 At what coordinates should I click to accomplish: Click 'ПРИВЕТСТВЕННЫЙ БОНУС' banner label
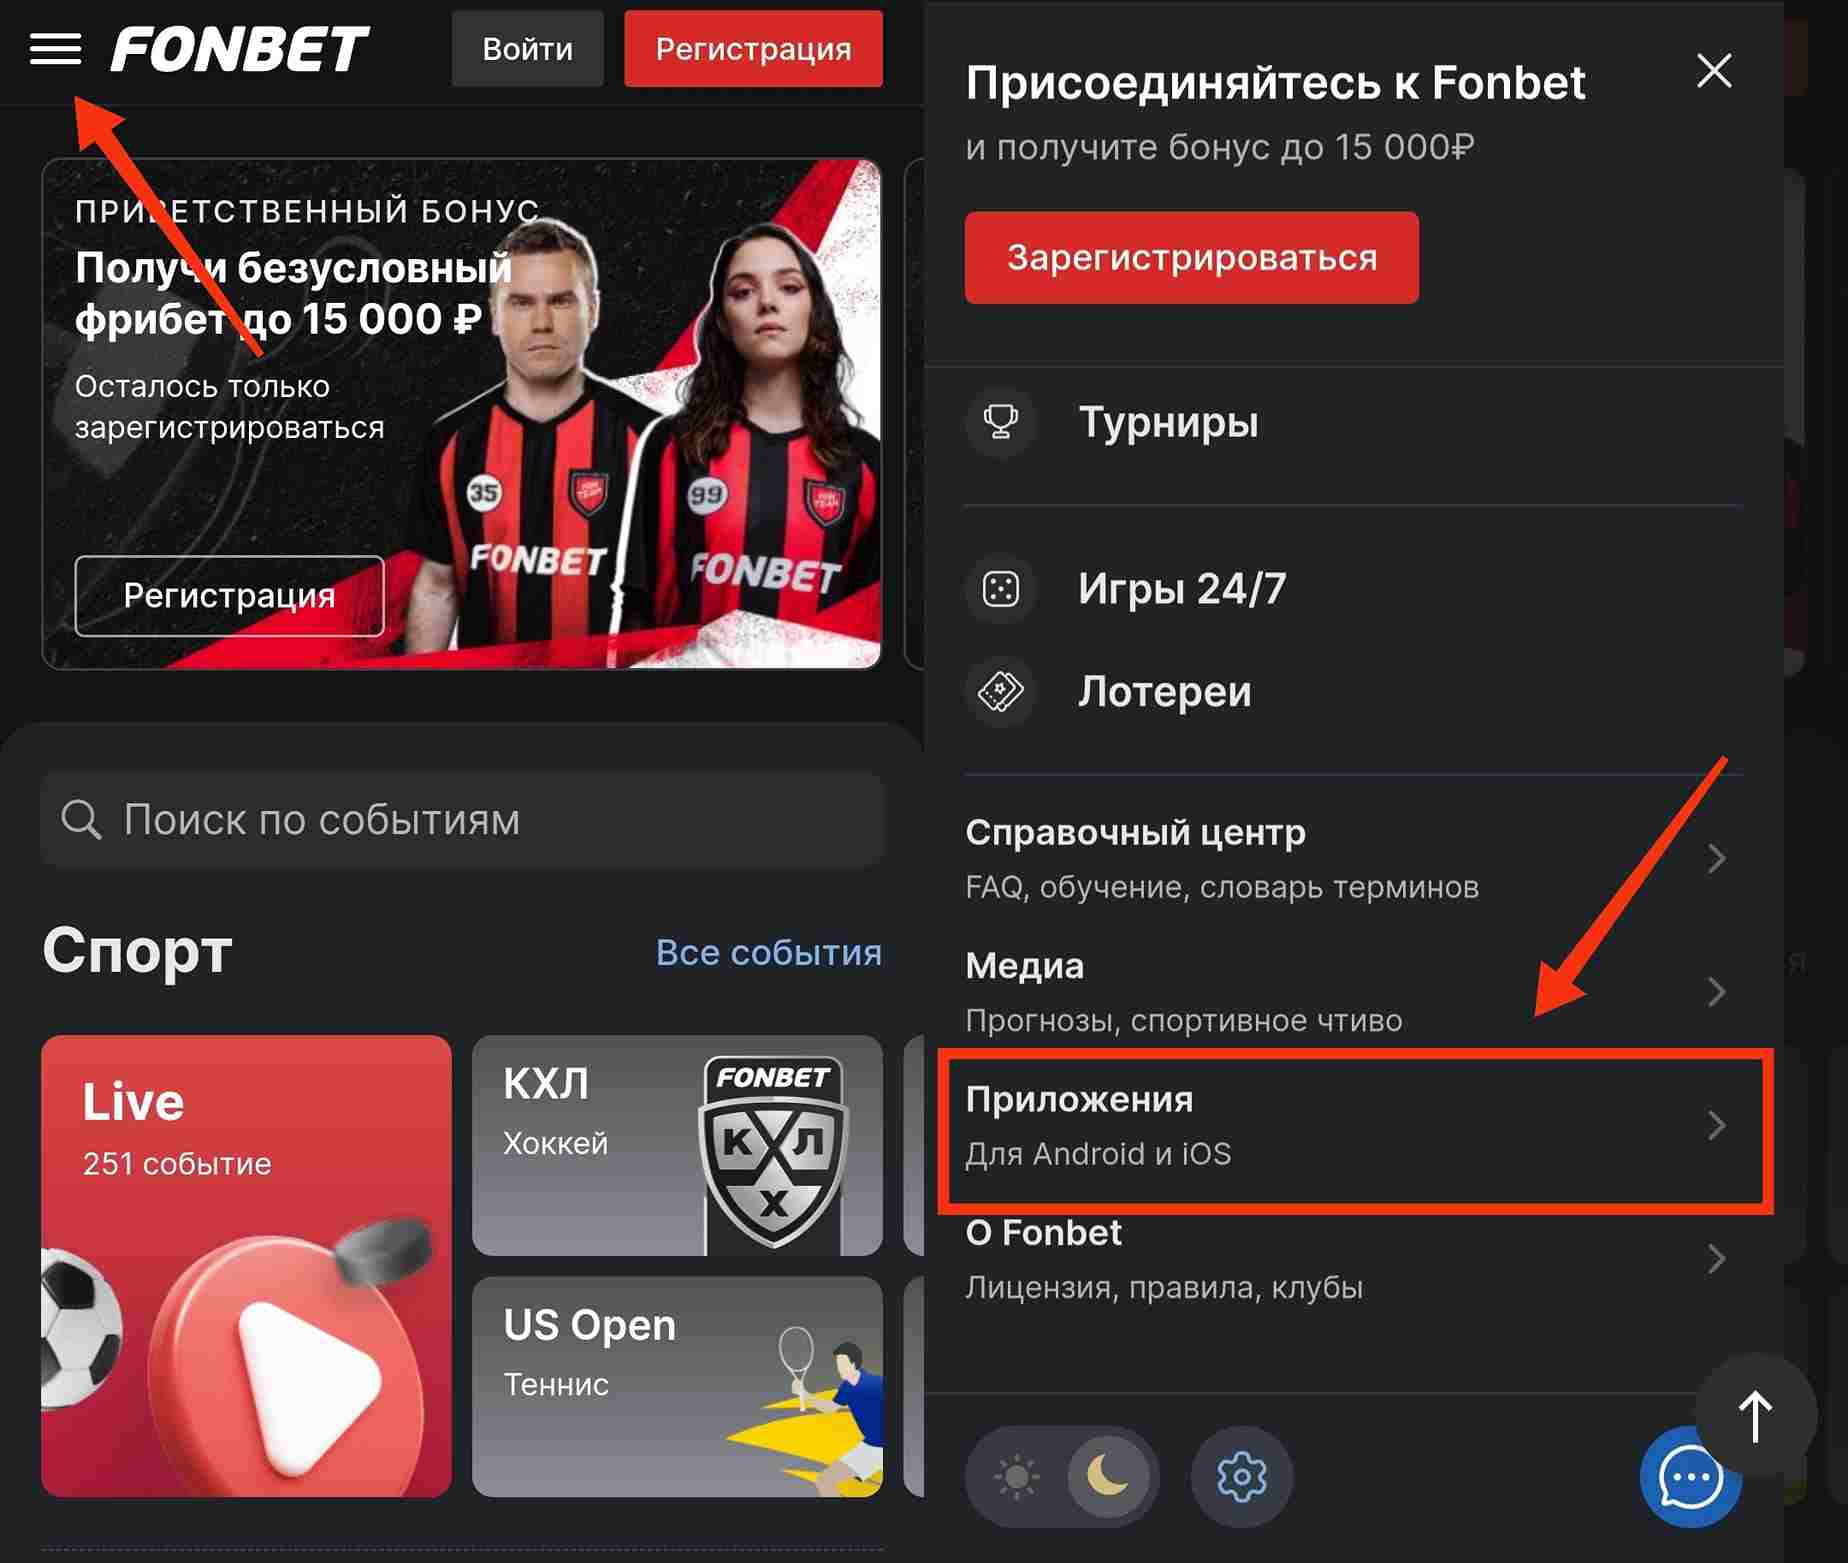click(x=307, y=211)
